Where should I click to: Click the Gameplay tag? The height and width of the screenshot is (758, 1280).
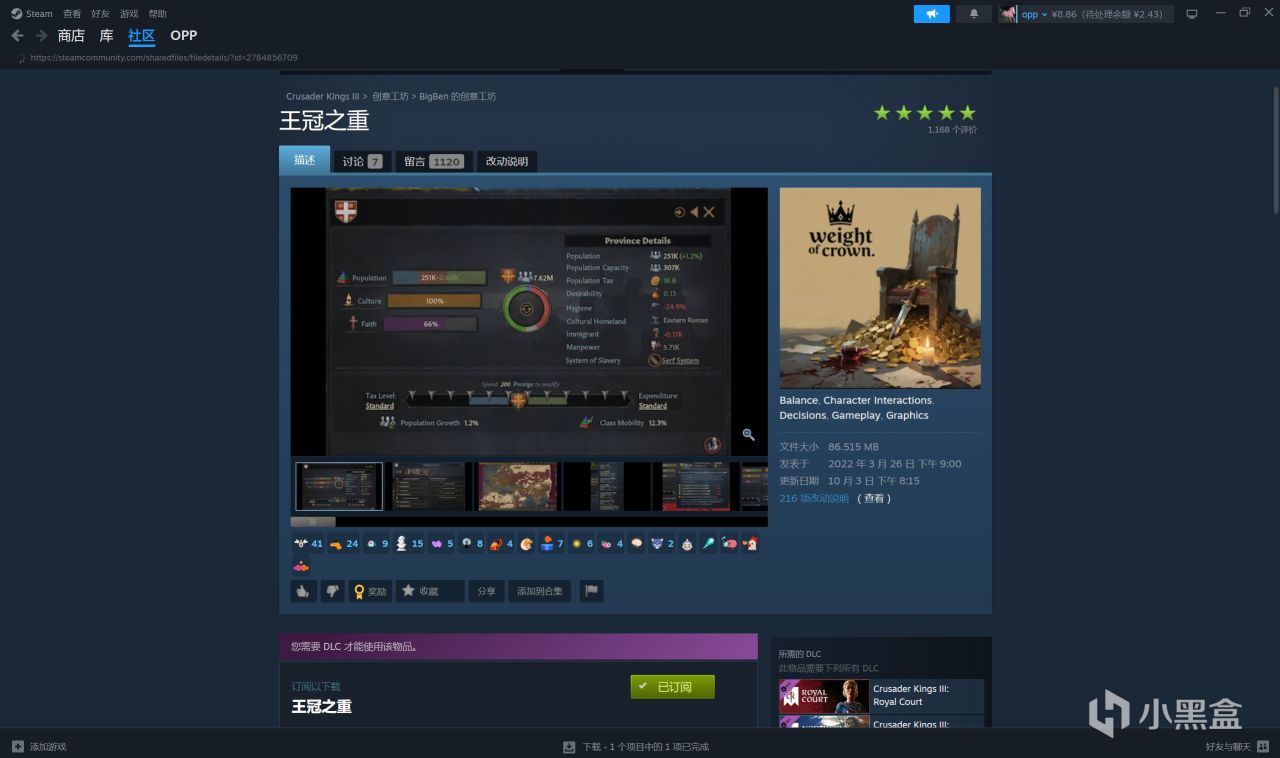[856, 415]
